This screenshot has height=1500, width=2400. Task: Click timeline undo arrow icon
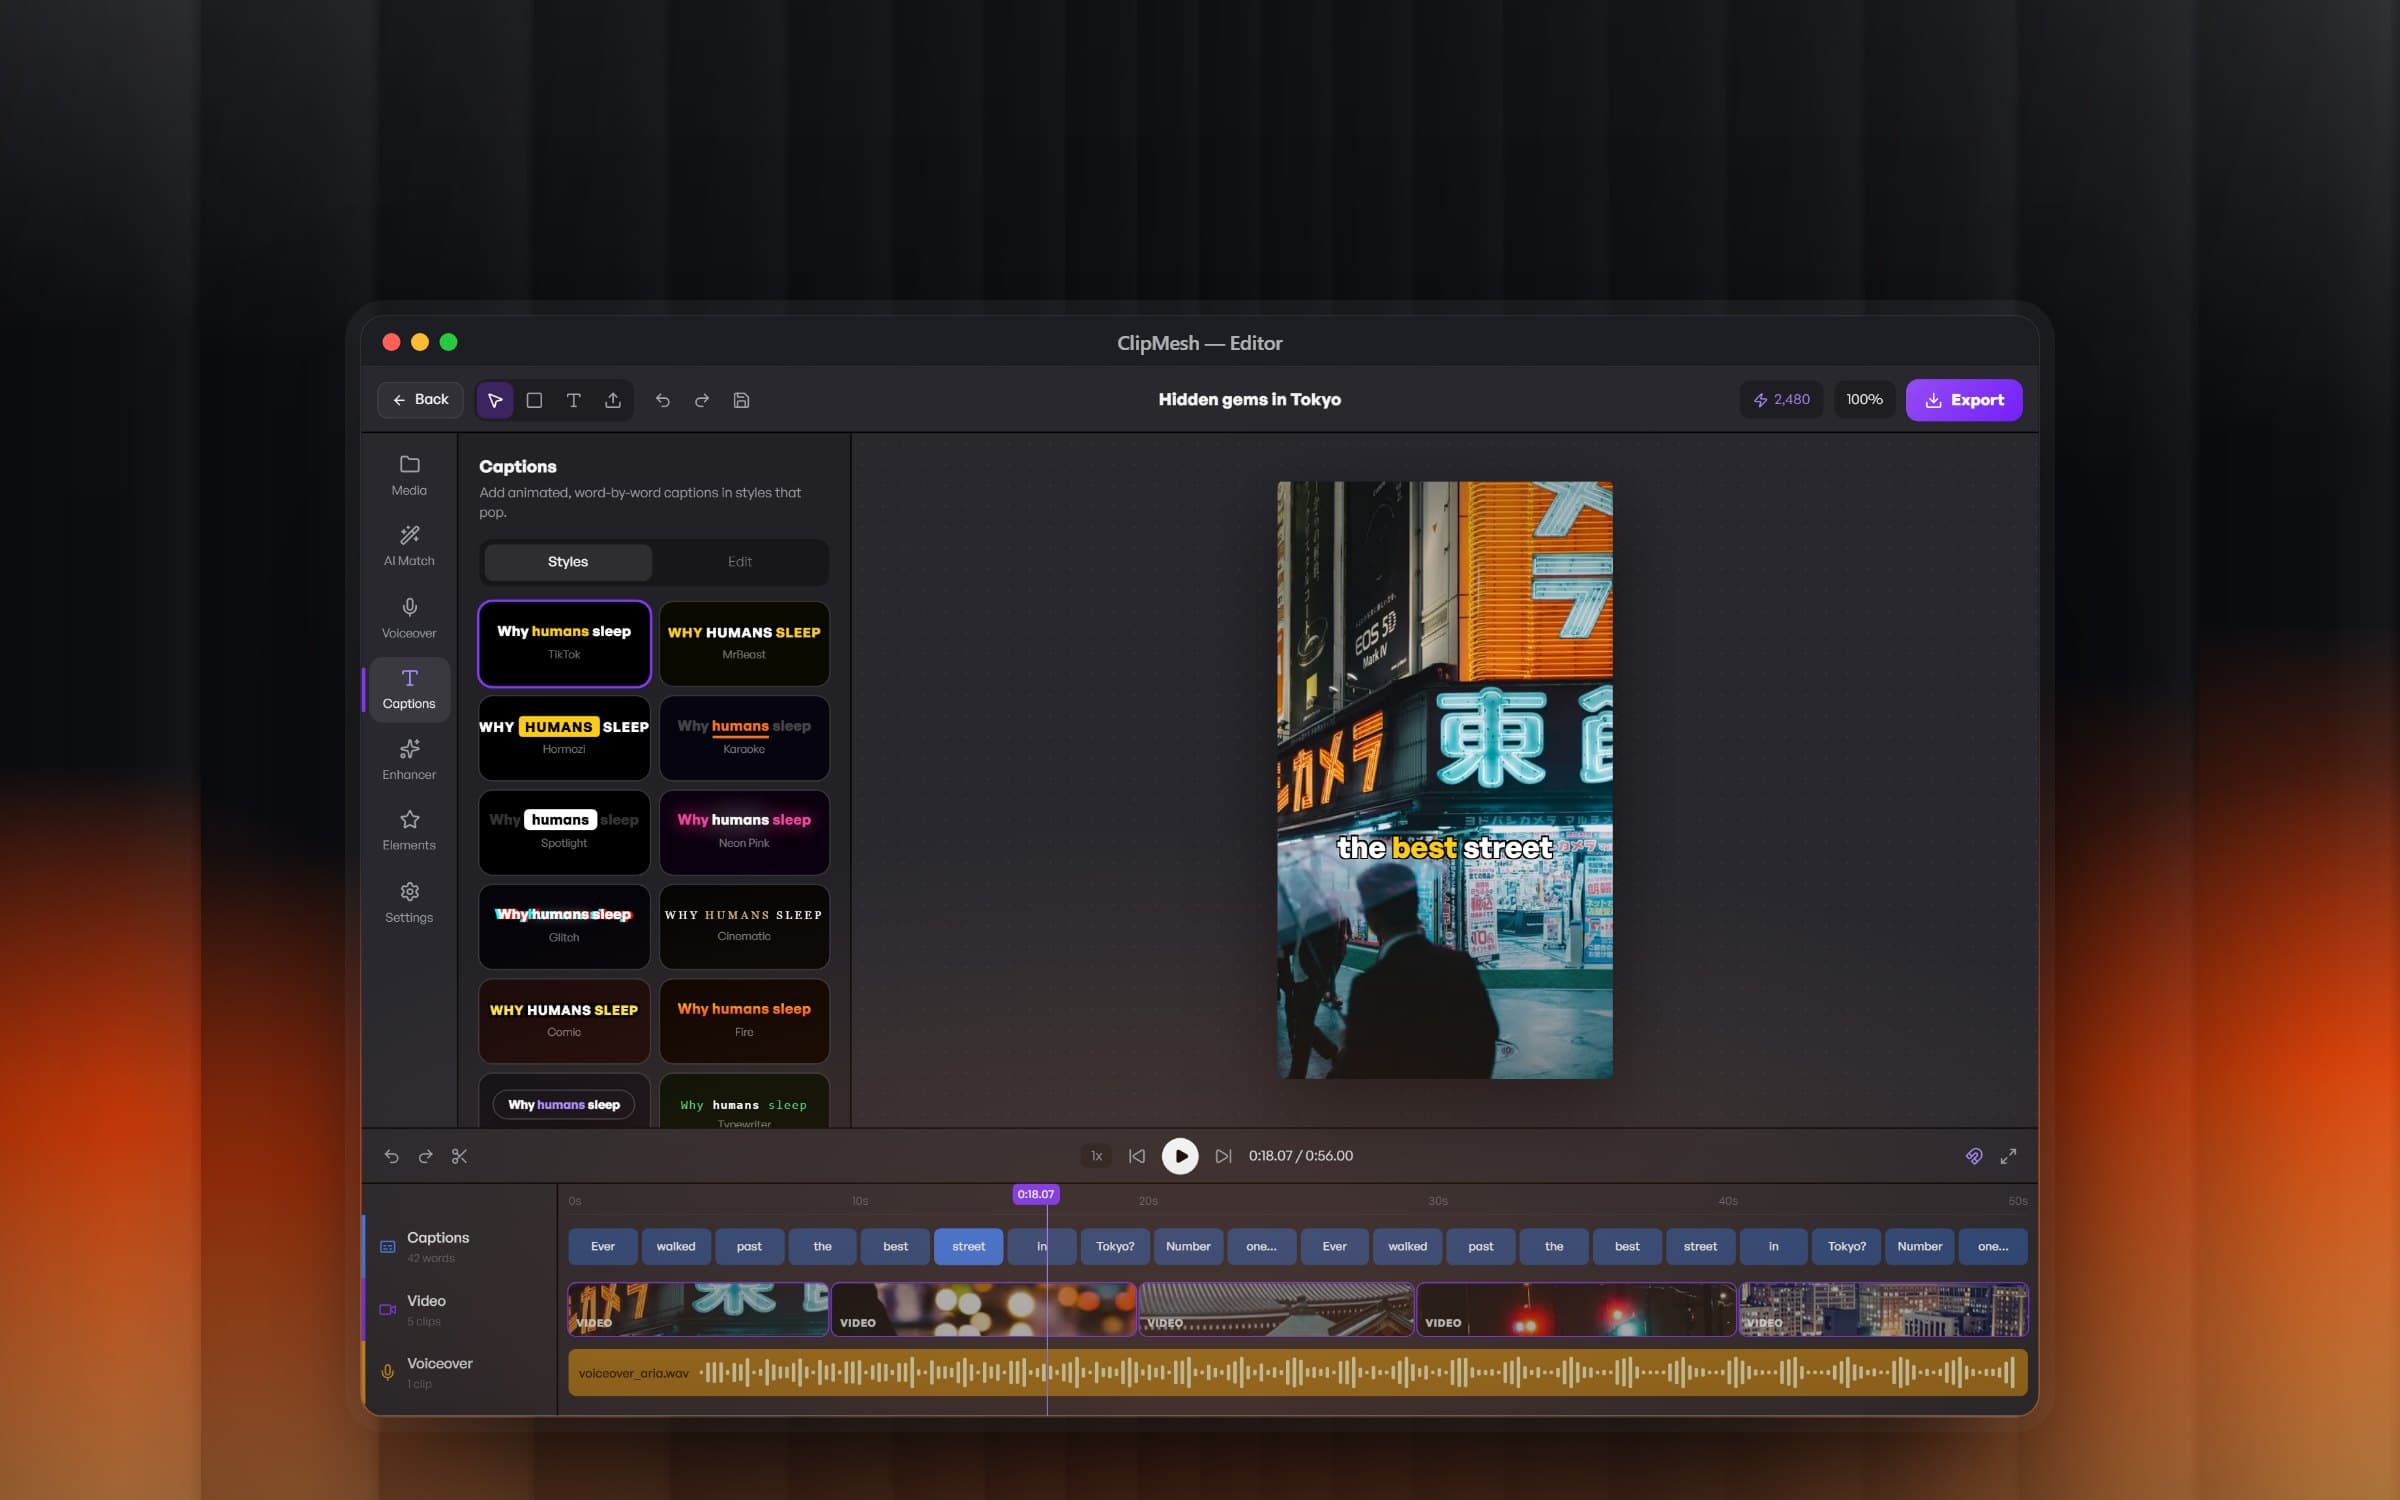tap(391, 1156)
